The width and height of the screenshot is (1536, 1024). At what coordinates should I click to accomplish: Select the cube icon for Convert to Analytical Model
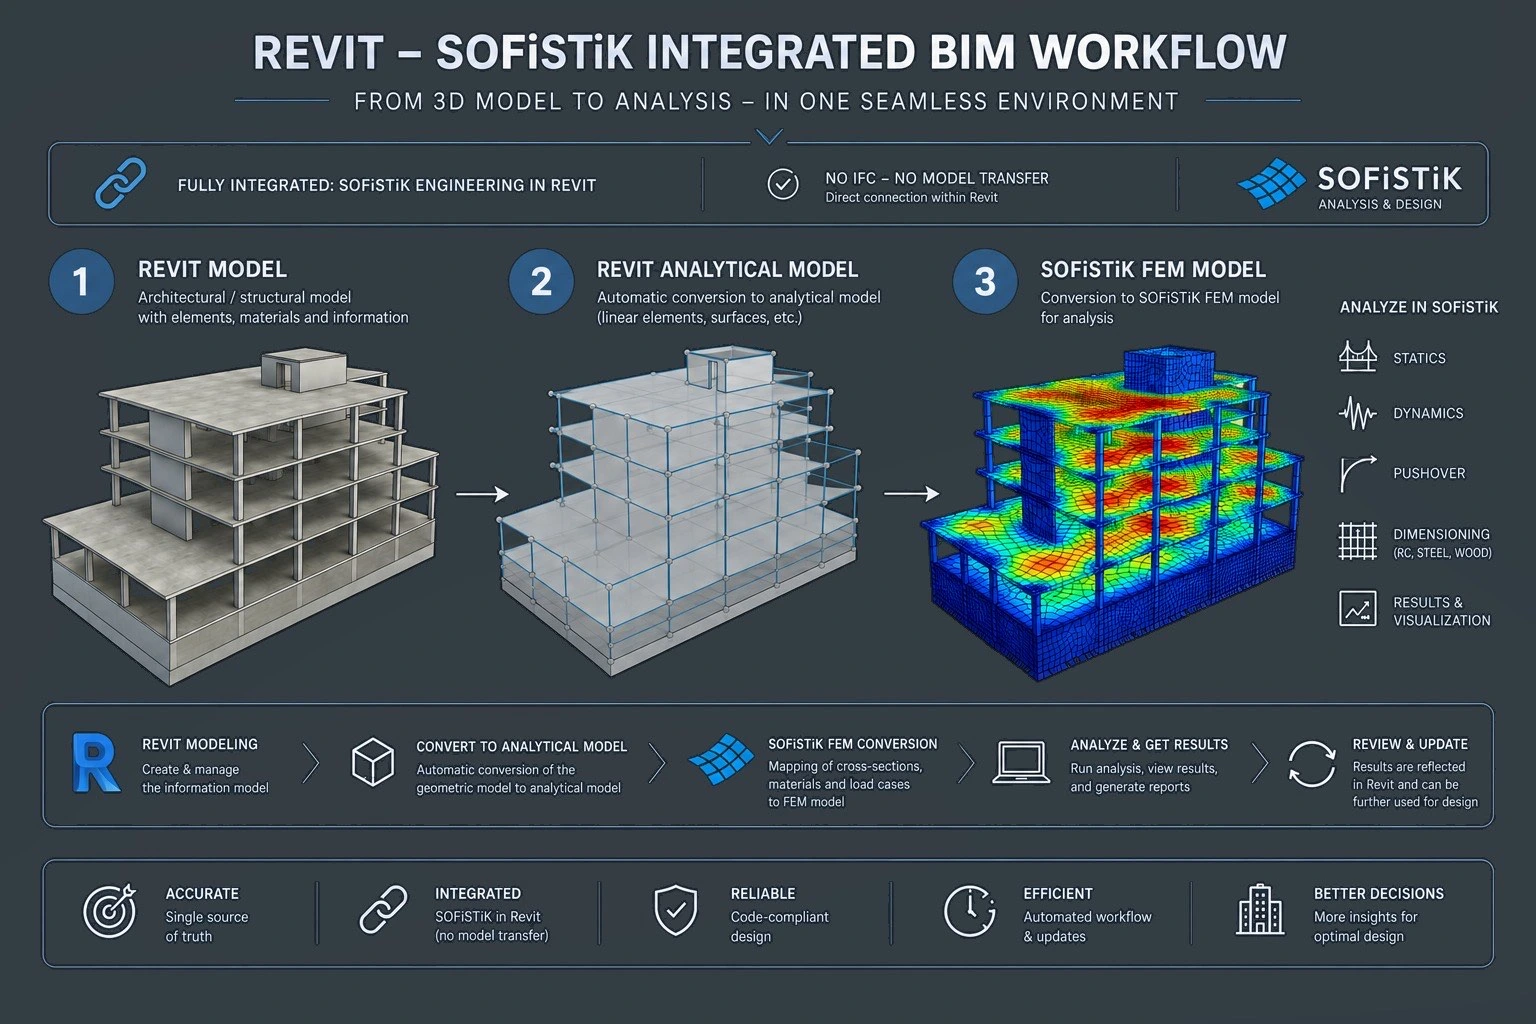coord(373,762)
